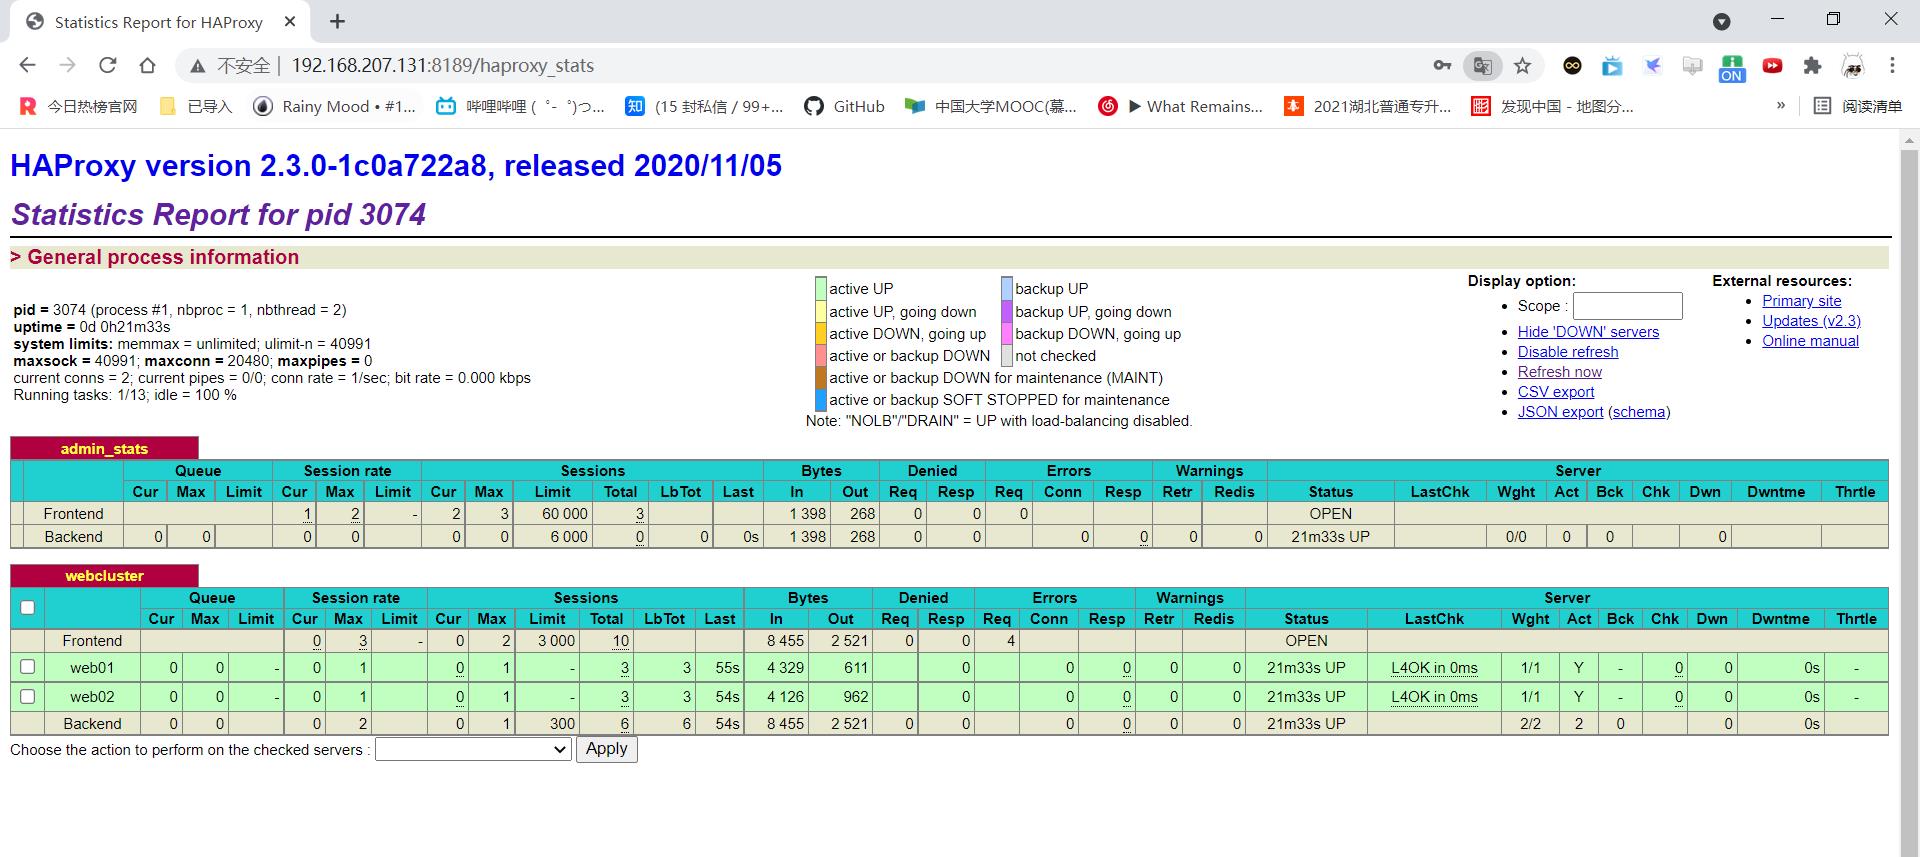Click web02 L4OK in 0ms check
Viewport: 1920px width, 857px height.
click(1434, 697)
